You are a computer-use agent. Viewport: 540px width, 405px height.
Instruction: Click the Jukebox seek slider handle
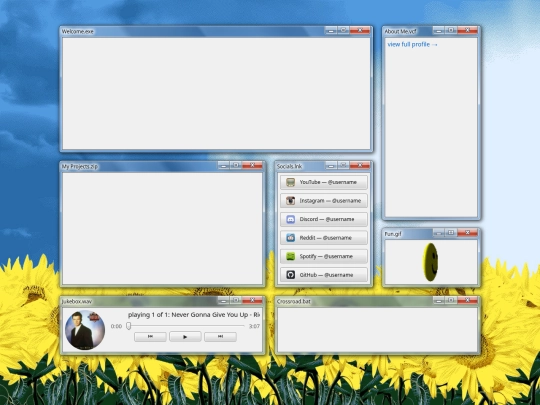(x=128, y=326)
